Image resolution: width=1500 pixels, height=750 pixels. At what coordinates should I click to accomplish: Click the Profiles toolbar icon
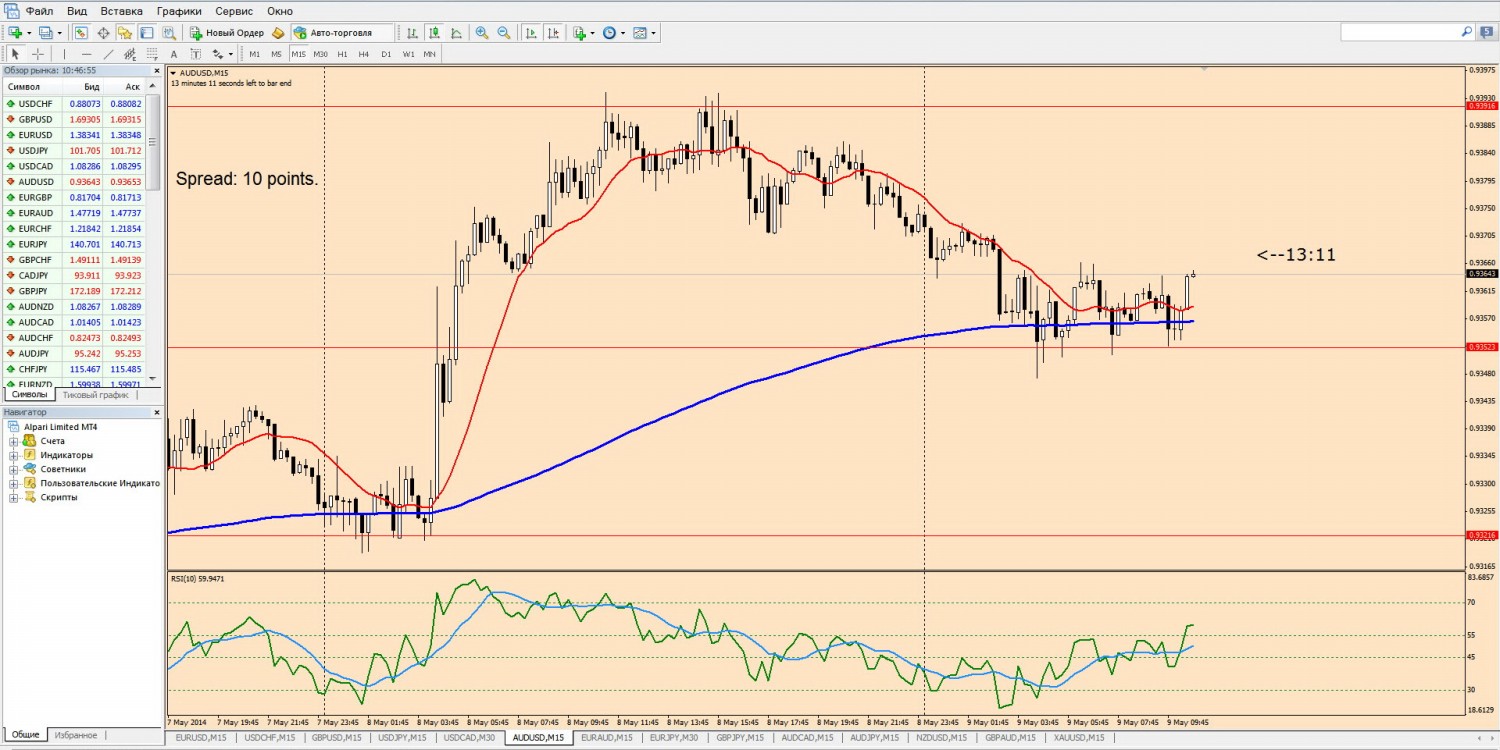tap(45, 33)
